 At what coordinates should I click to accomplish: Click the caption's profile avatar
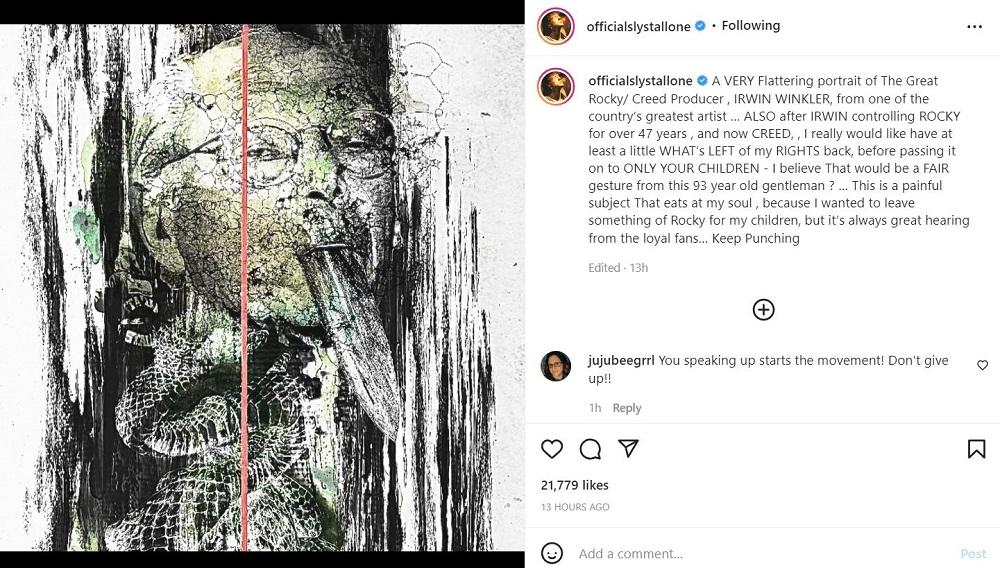pos(556,87)
